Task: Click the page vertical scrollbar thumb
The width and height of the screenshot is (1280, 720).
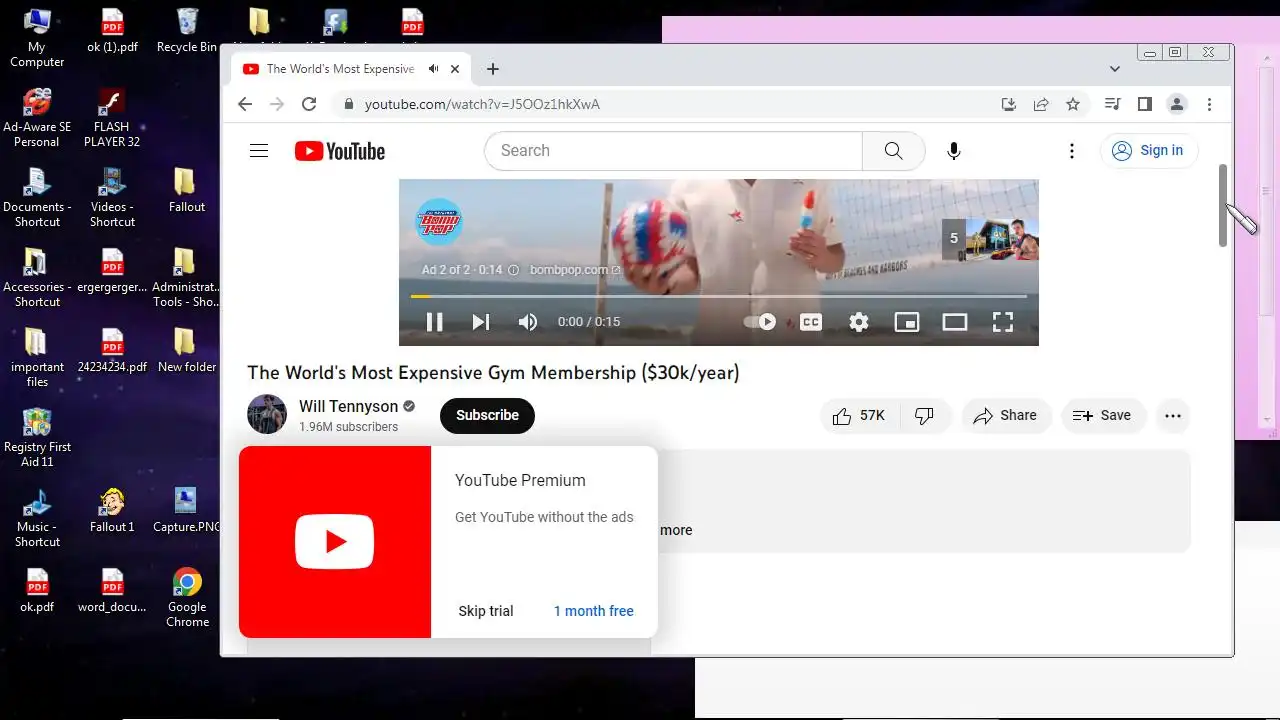Action: point(1222,205)
